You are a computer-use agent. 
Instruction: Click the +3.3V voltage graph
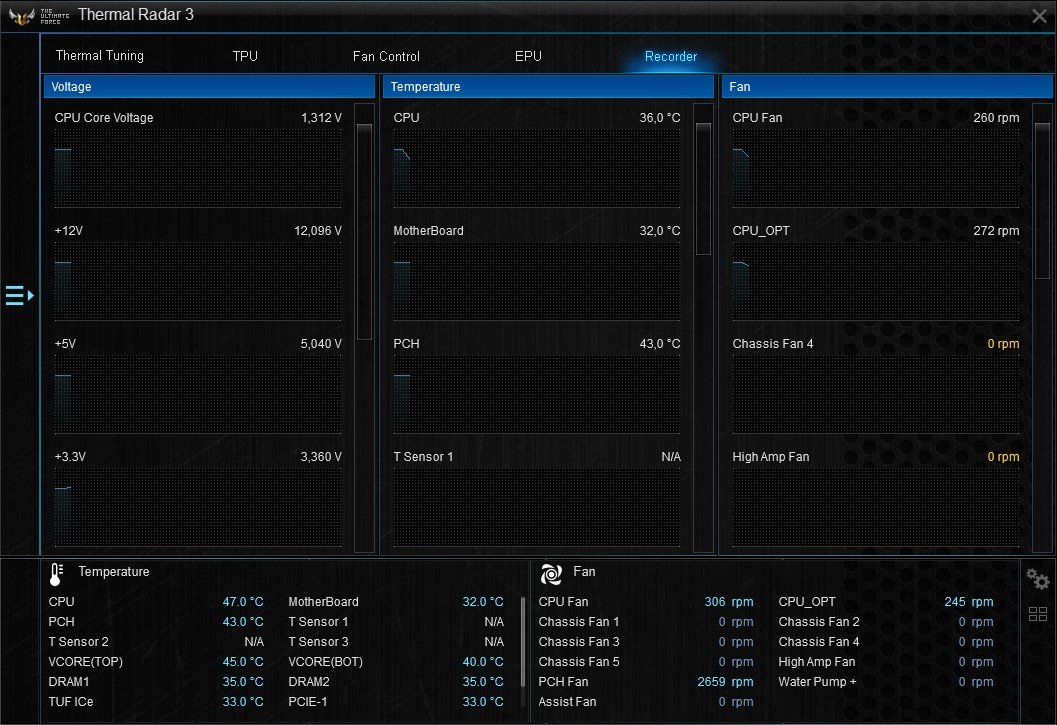point(198,507)
